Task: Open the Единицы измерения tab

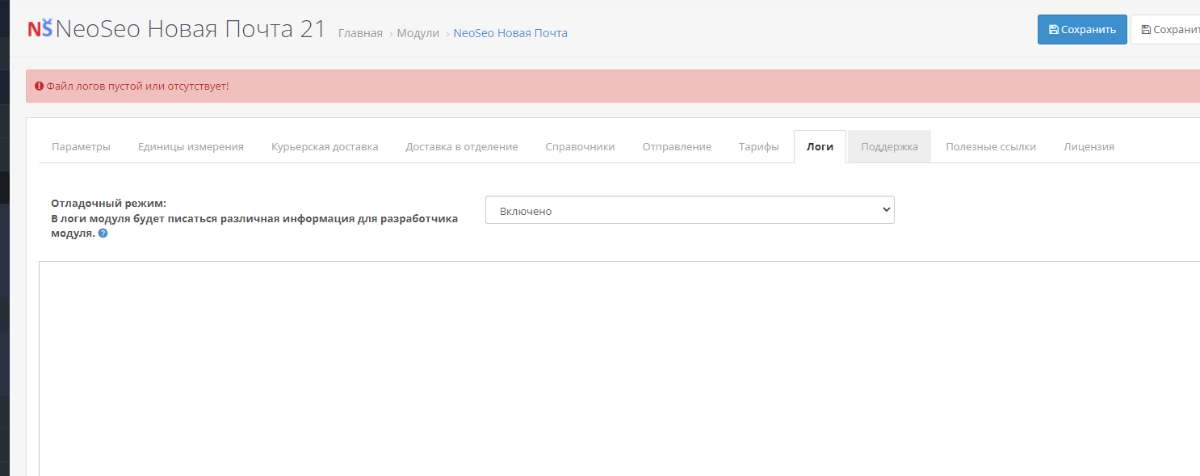Action: pyautogui.click(x=191, y=146)
